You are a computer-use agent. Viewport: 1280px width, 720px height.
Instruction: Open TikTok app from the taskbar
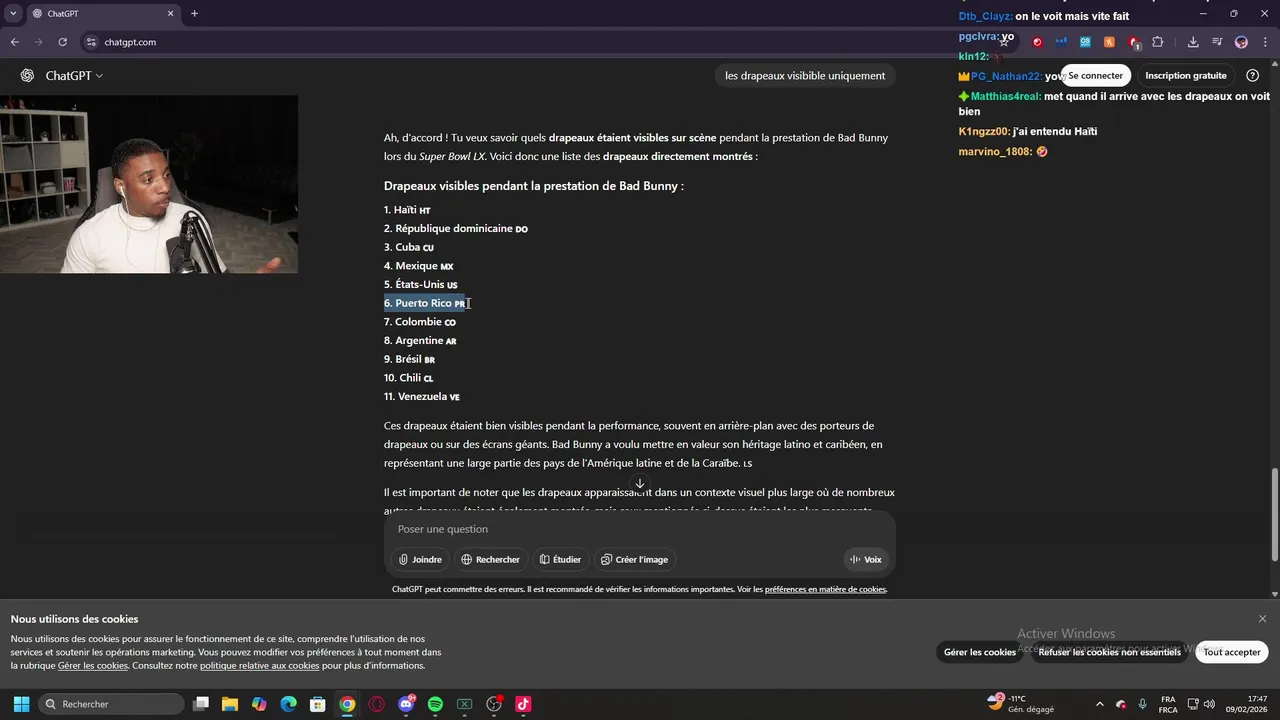pyautogui.click(x=523, y=704)
